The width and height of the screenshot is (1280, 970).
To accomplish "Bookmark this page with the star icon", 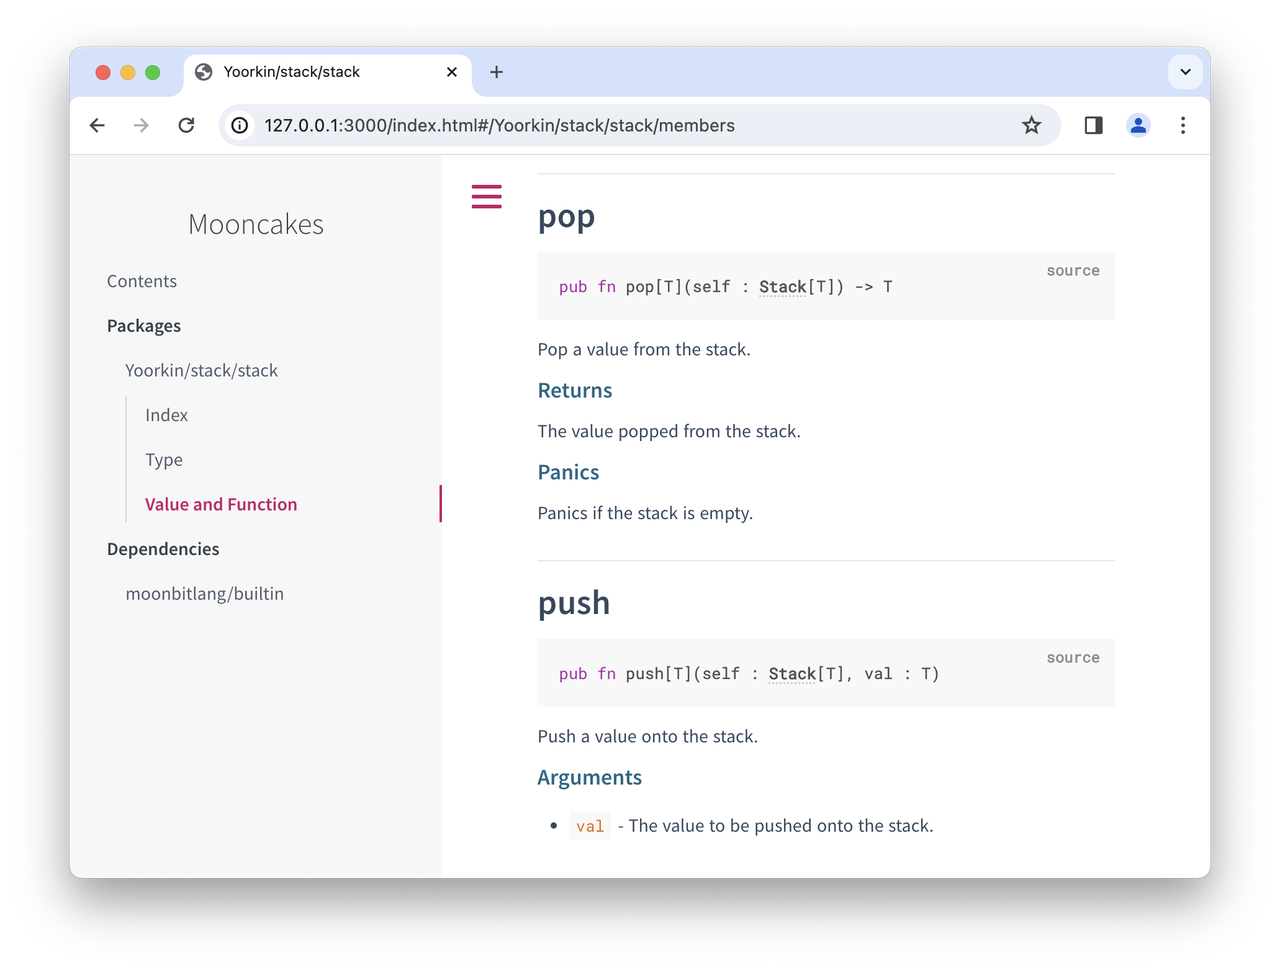I will [1031, 125].
